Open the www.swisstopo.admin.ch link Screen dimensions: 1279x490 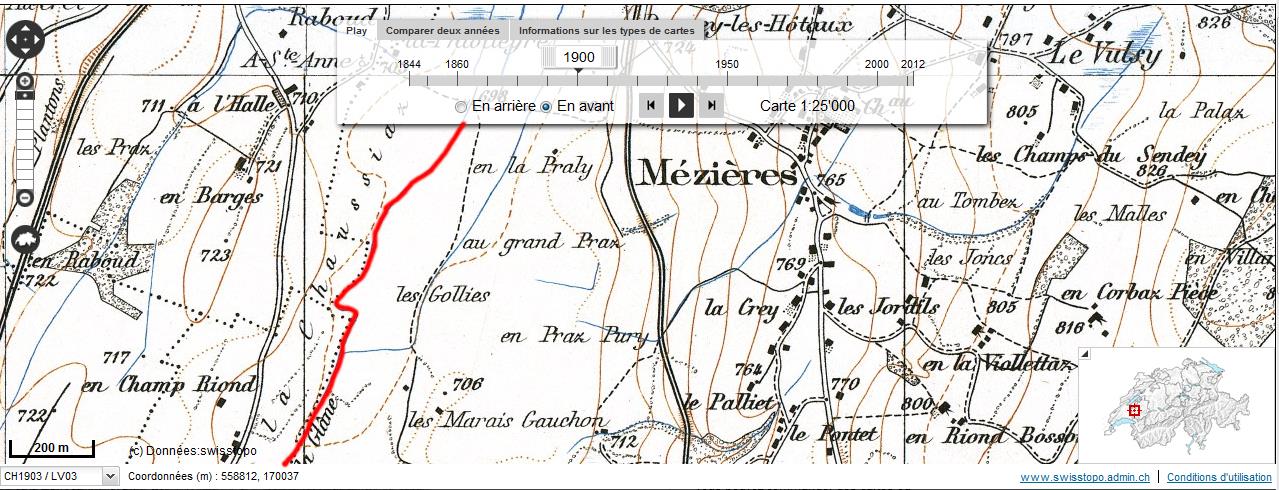pos(1085,478)
